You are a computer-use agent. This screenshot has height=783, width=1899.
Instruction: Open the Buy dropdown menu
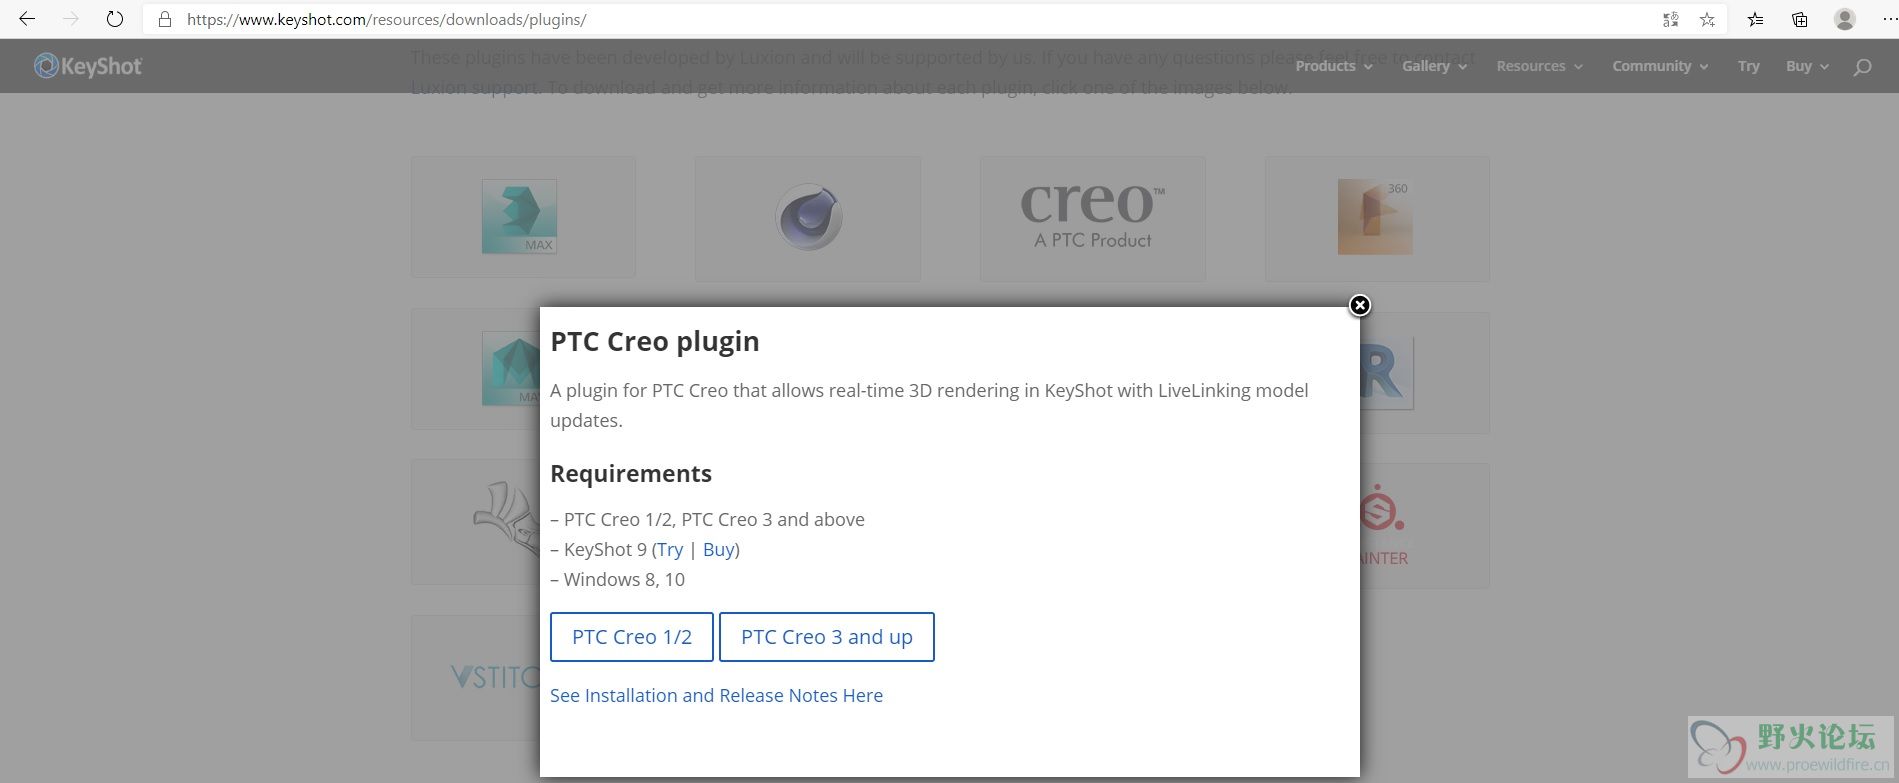pos(1807,66)
